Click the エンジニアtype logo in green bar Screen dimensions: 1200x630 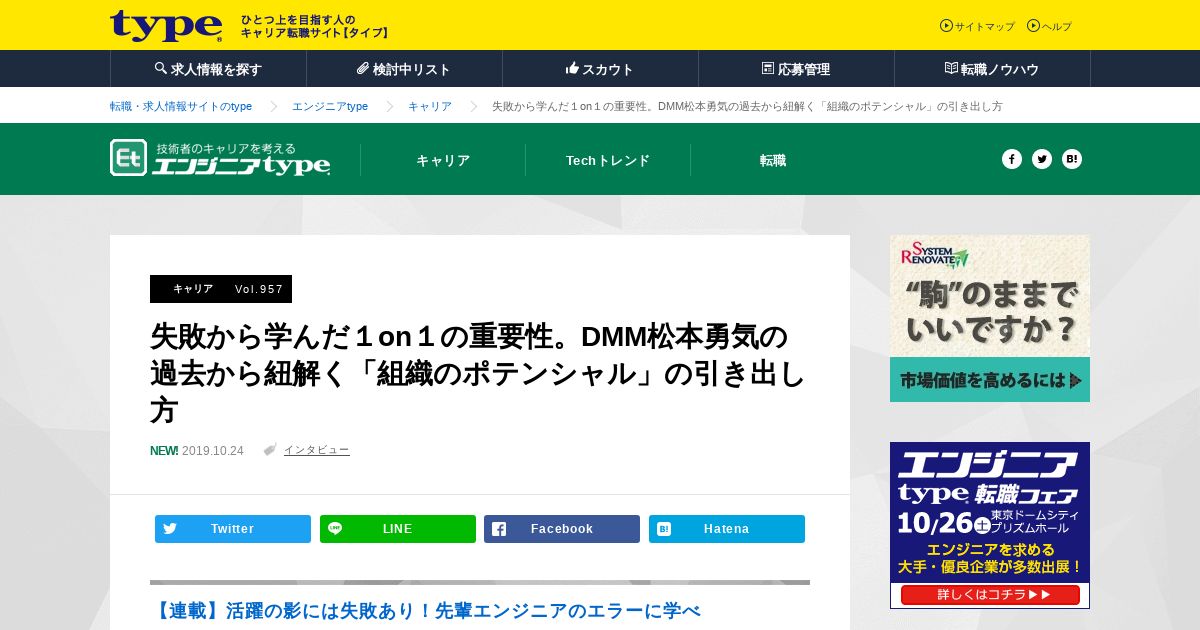pyautogui.click(x=220, y=158)
